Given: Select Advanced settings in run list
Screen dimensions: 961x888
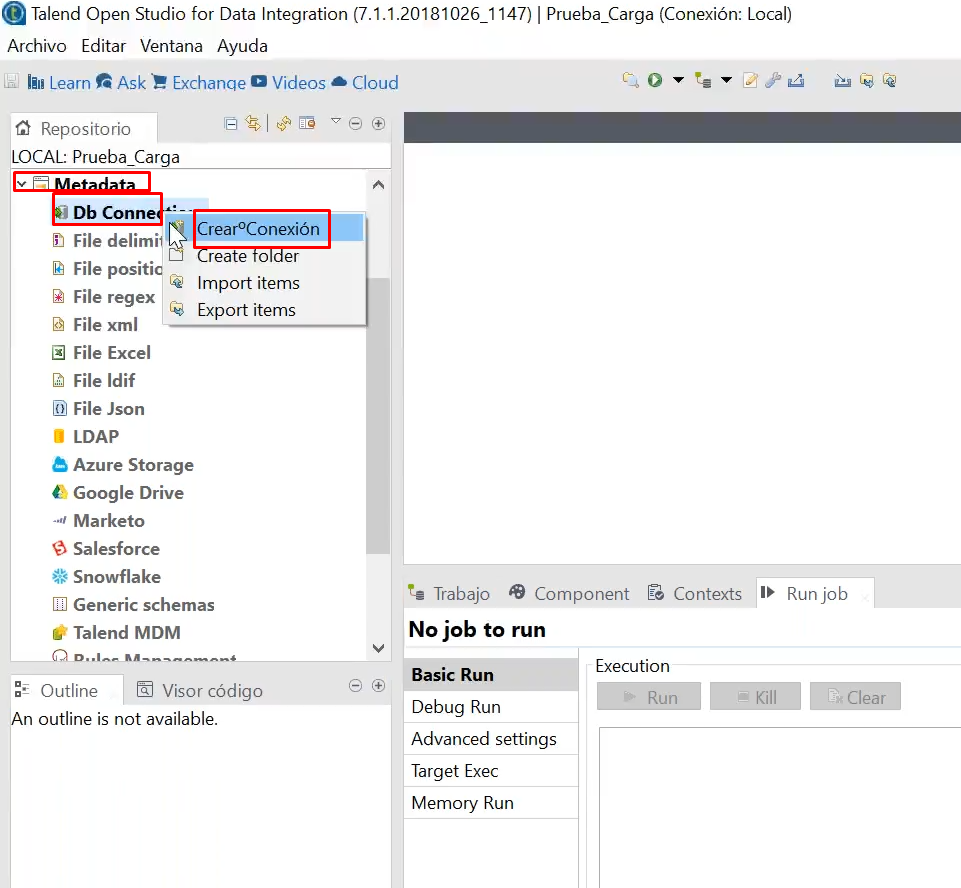Looking at the screenshot, I should [x=491, y=738].
